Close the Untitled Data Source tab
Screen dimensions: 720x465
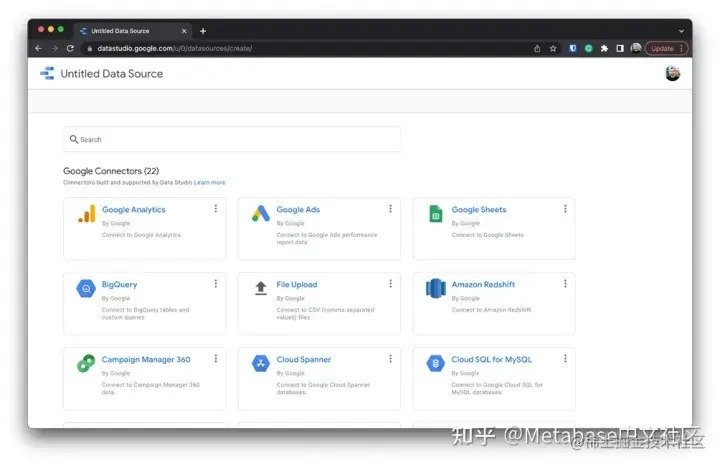(x=184, y=31)
